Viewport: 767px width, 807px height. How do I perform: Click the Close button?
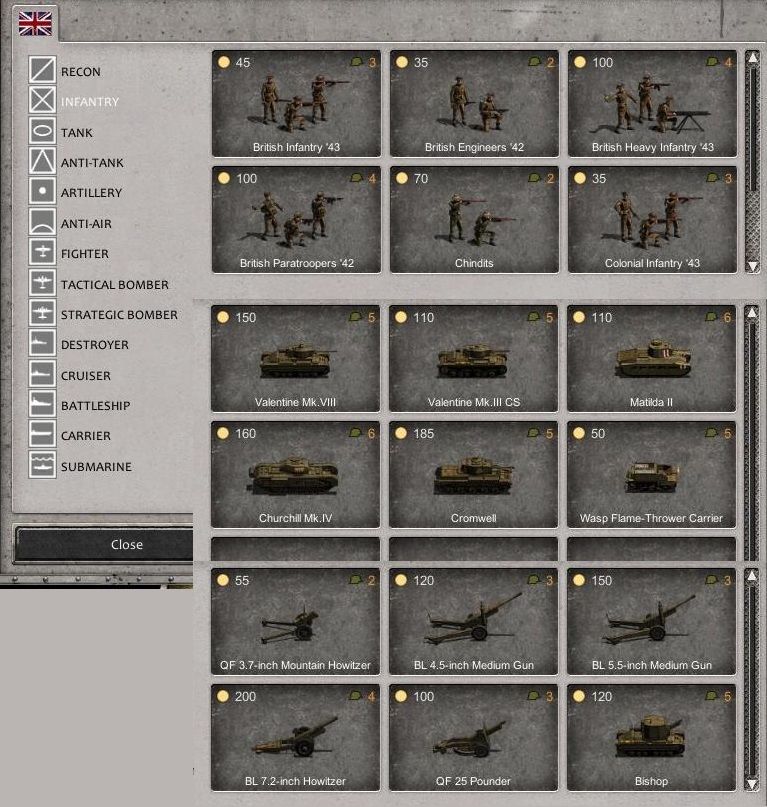pyautogui.click(x=104, y=545)
